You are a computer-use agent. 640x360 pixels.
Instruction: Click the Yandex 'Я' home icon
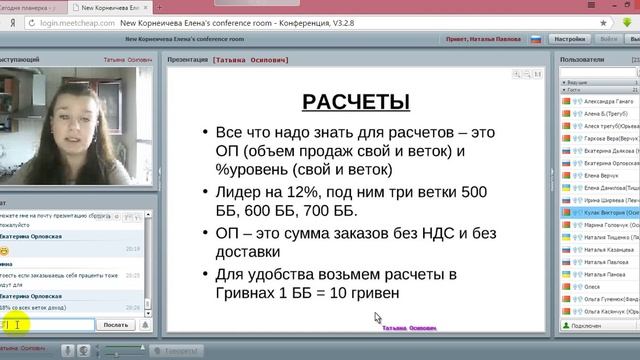(13, 23)
